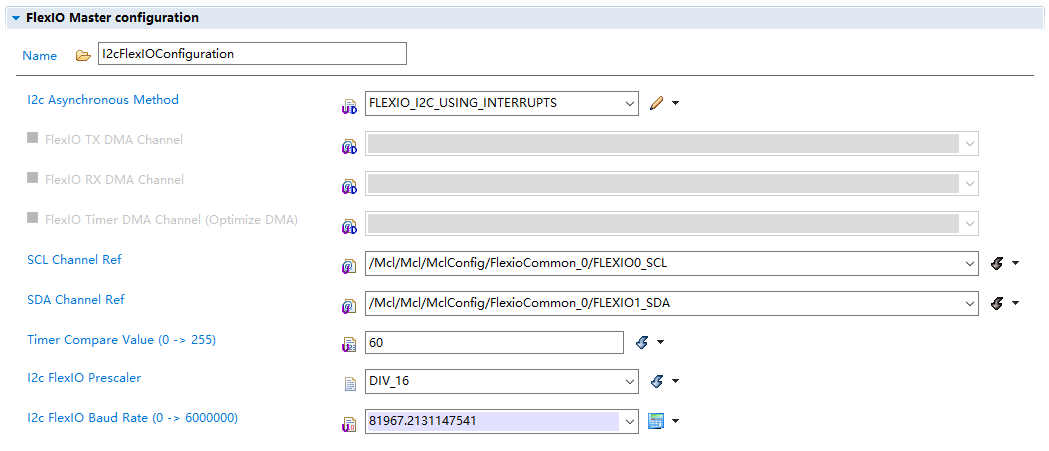The width and height of the screenshot is (1049, 451).
Task: Edit the Timer Compare Value field
Action: (x=494, y=343)
